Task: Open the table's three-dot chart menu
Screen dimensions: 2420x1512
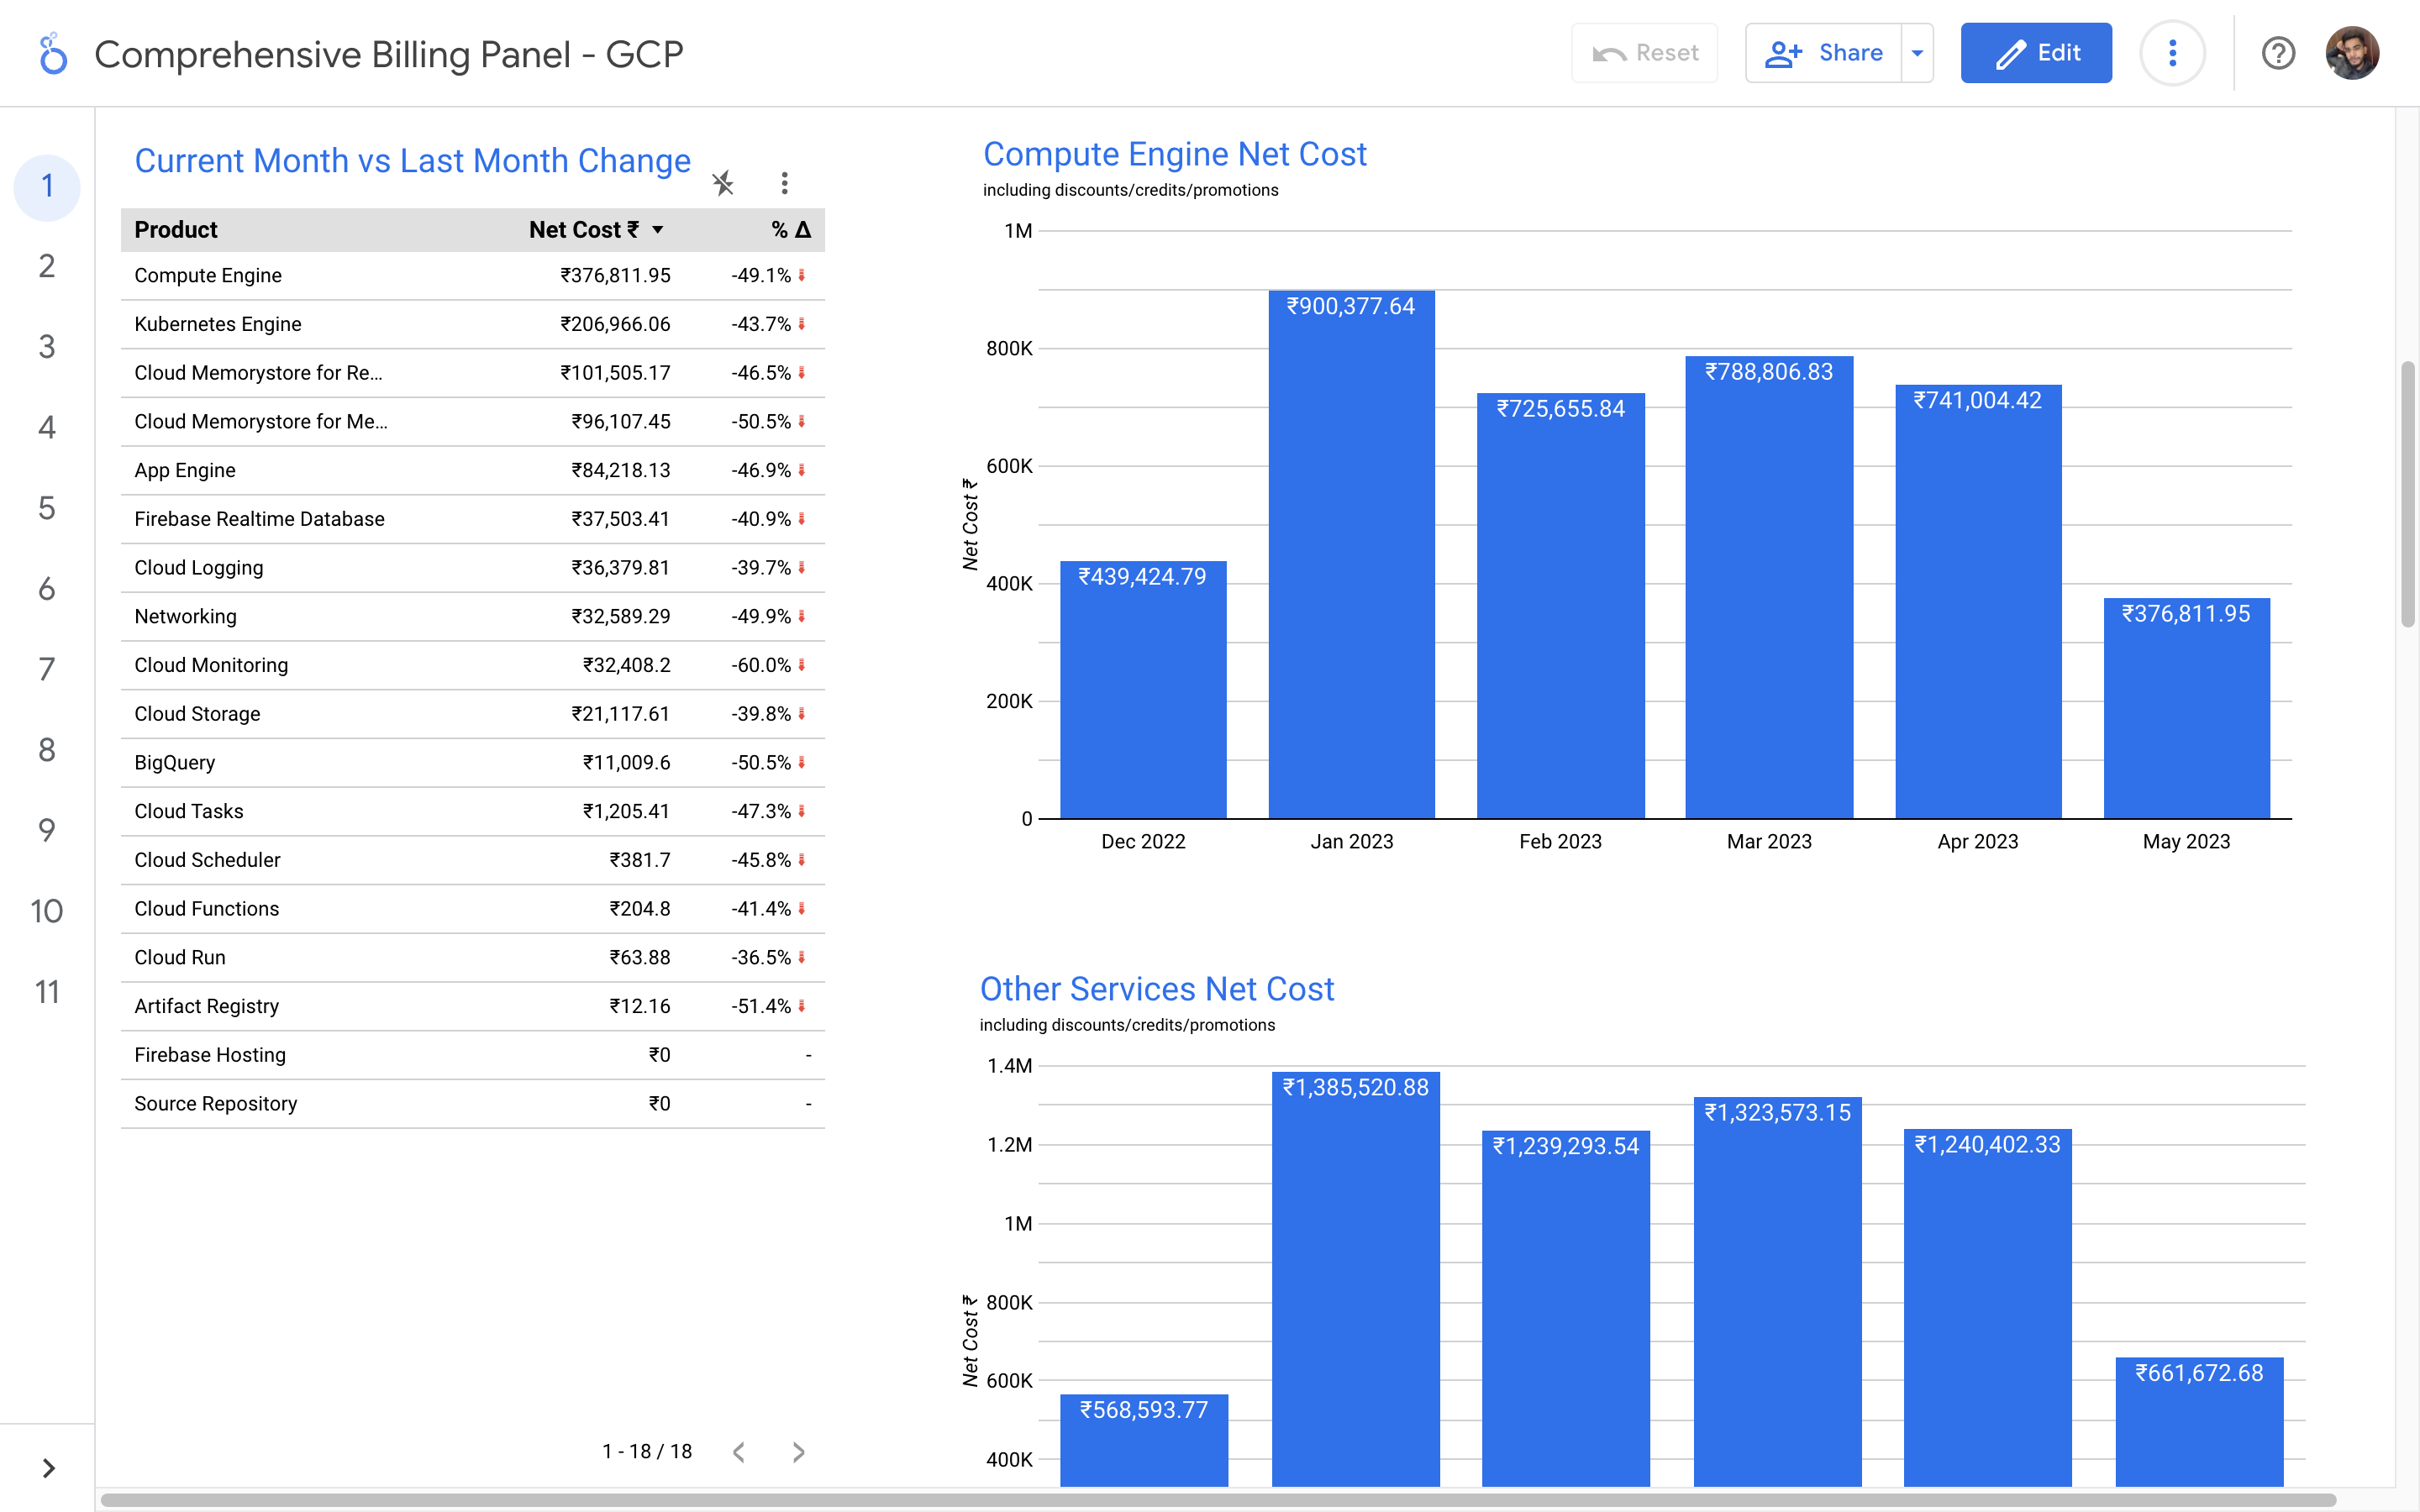Action: (785, 183)
